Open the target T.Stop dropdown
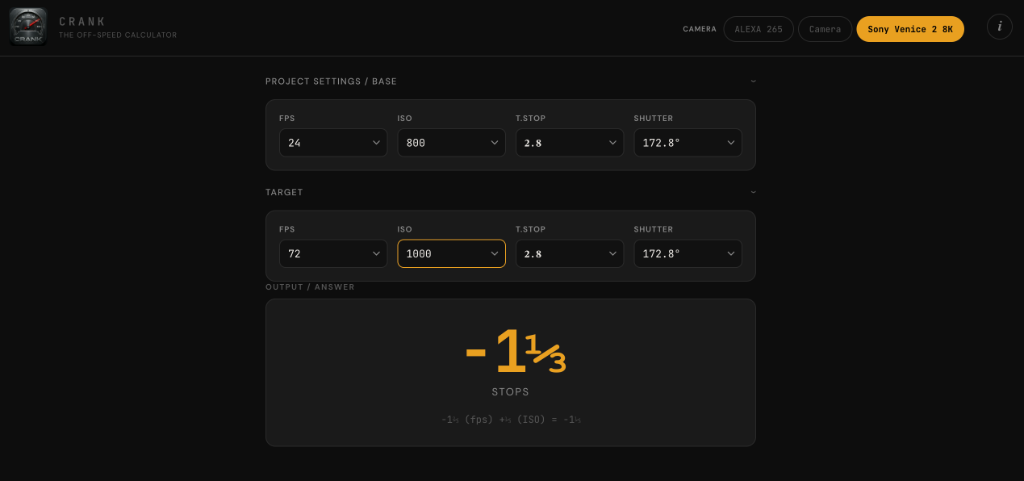This screenshot has height=481, width=1024. point(569,254)
